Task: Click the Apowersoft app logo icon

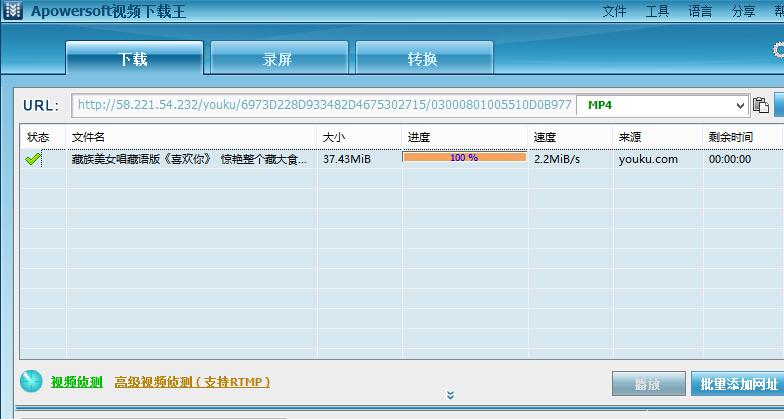Action: pyautogui.click(x=13, y=10)
